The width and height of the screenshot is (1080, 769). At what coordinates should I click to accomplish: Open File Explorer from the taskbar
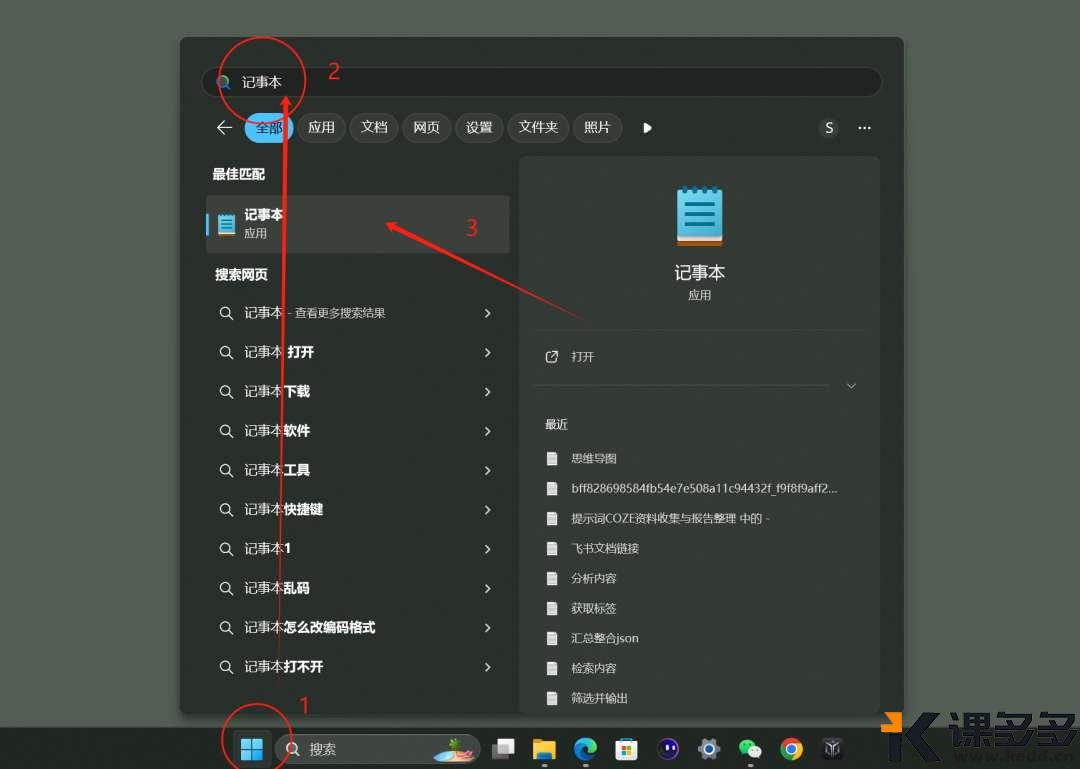[544, 748]
